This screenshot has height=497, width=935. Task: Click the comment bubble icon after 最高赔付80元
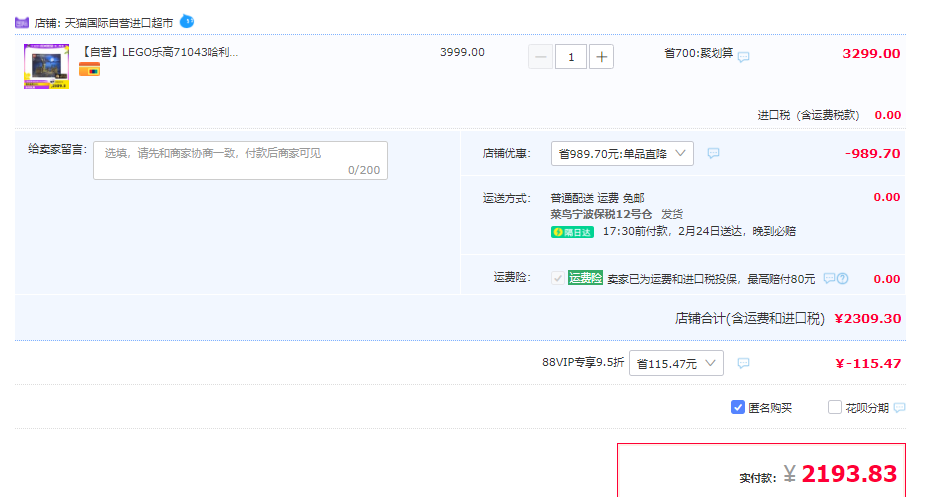coord(829,278)
